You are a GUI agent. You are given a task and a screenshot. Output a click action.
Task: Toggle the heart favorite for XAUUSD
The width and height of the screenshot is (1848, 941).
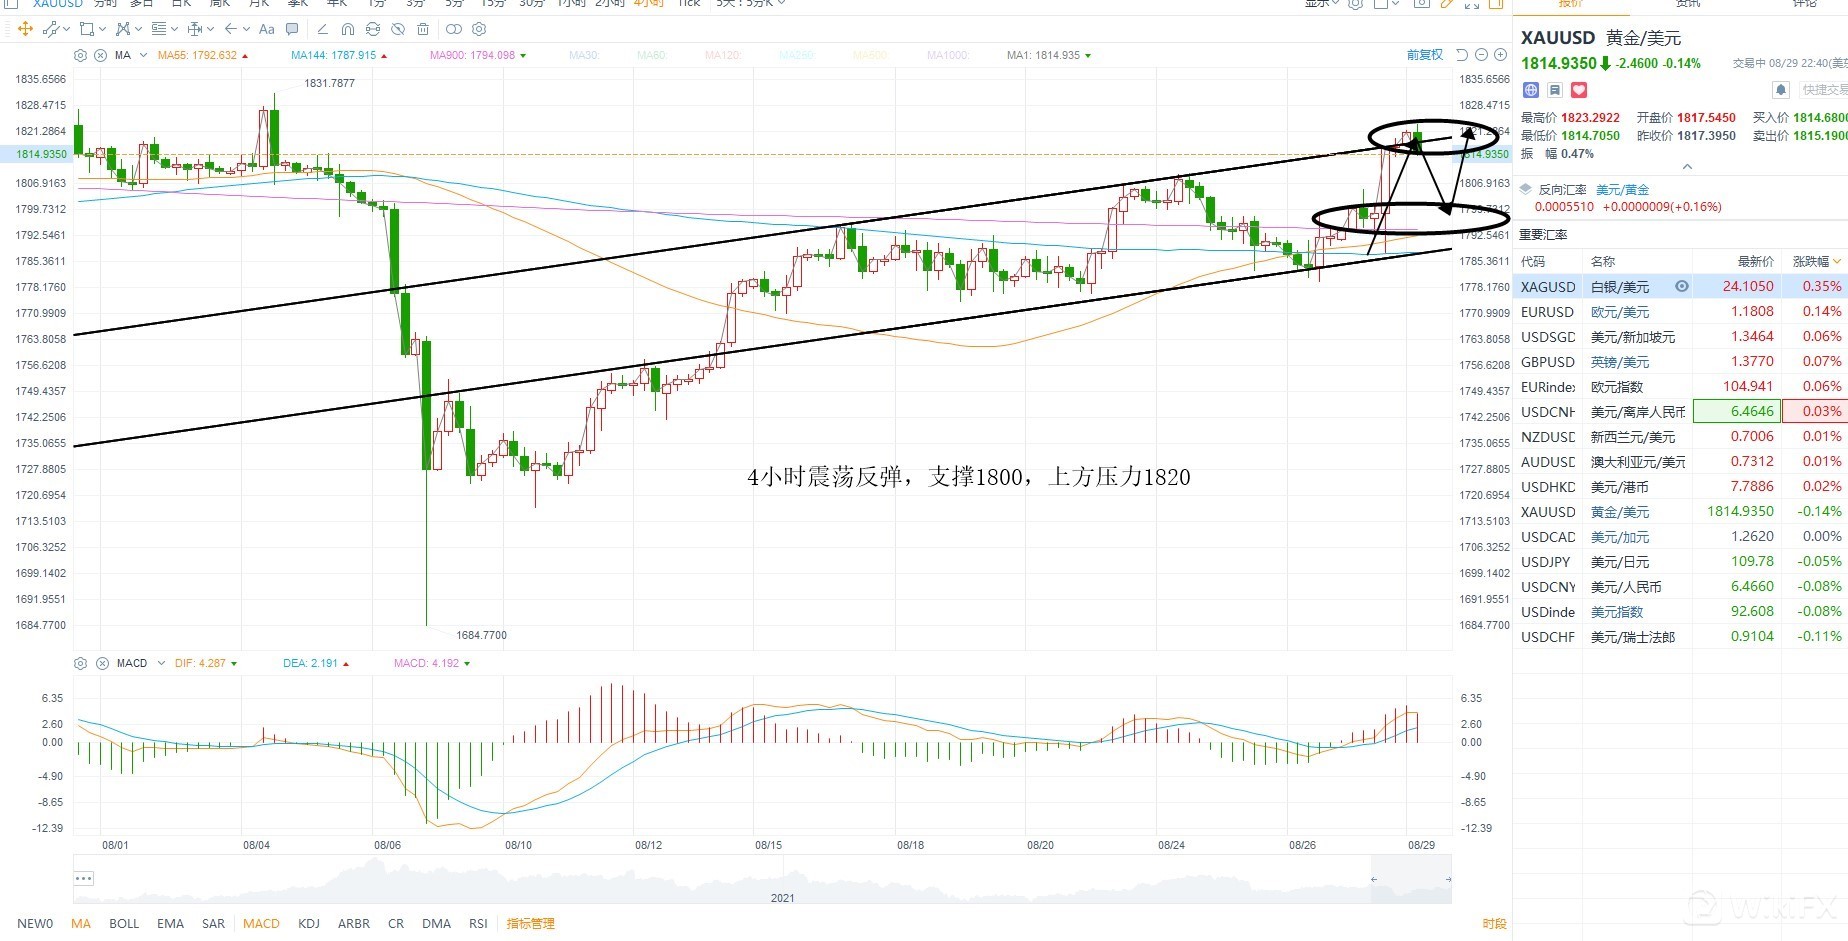1579,90
